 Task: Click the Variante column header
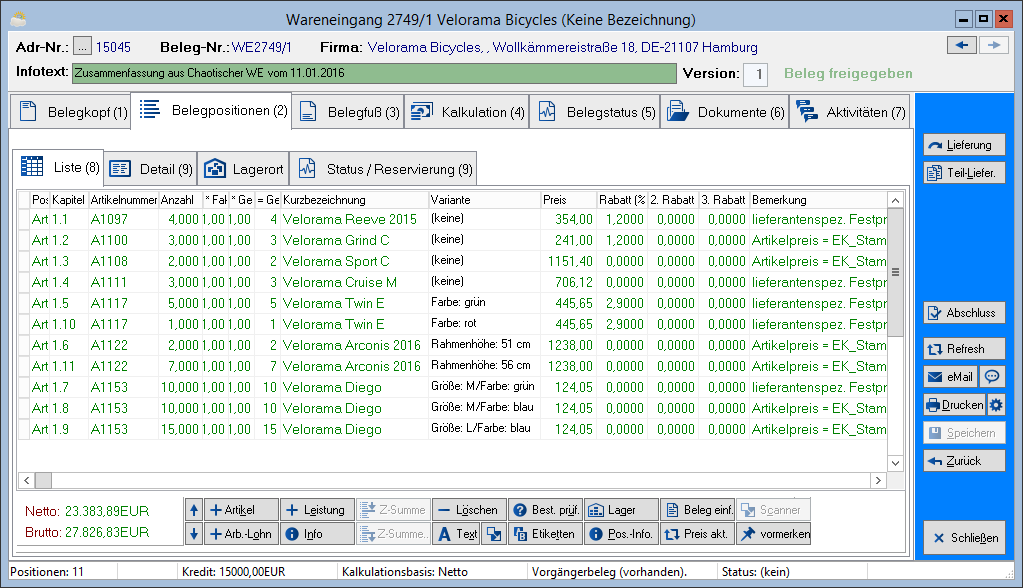coord(484,200)
